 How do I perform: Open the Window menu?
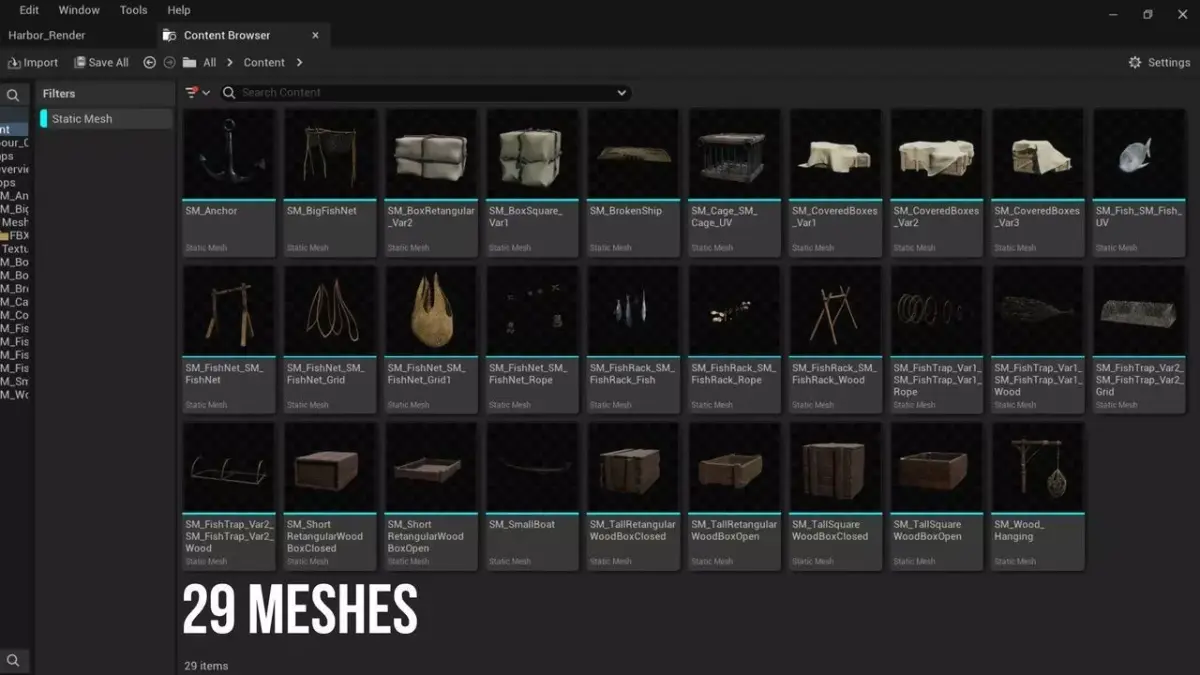pyautogui.click(x=79, y=10)
